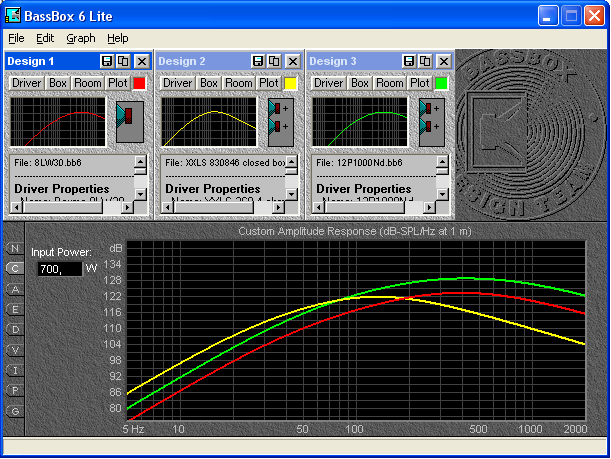The height and width of the screenshot is (459, 611).
Task: Click the save icon in Design 3 header
Action: 408,61
